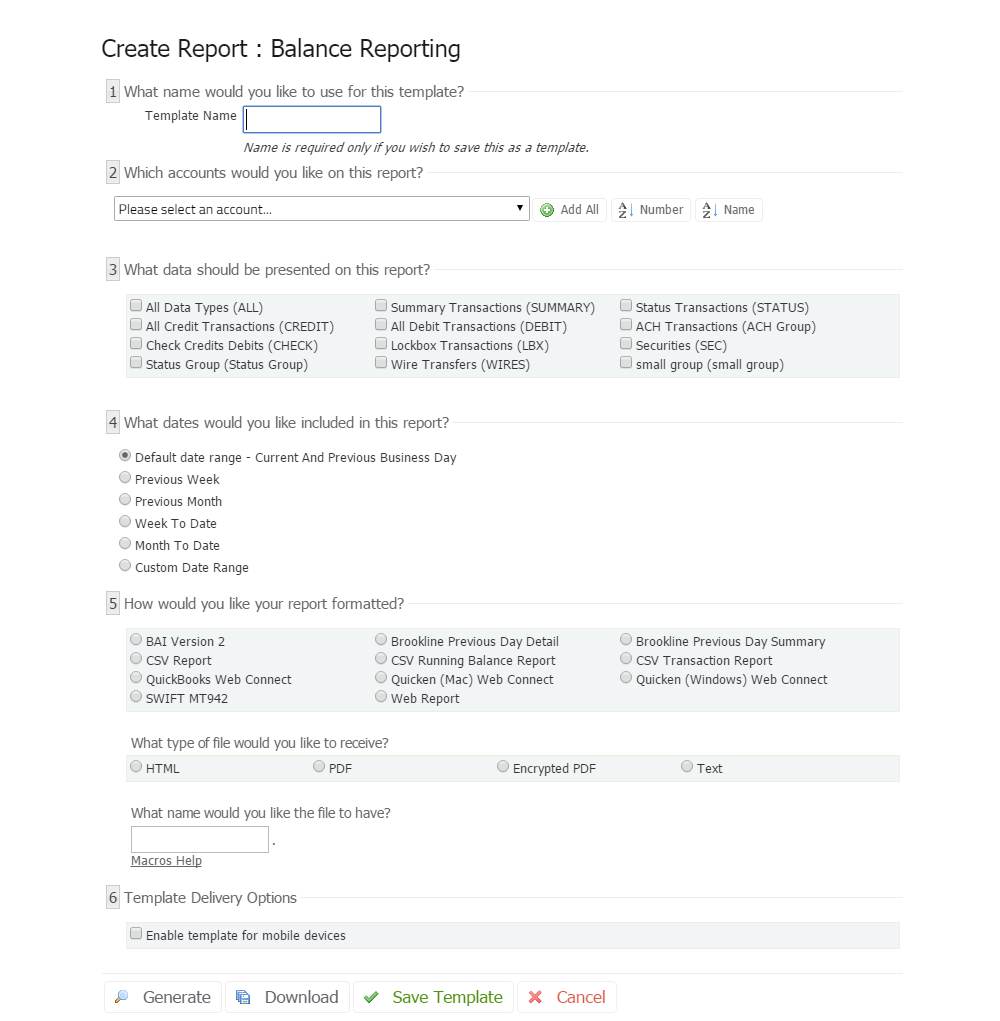The image size is (1000, 1021).
Task: Click the Download report icon
Action: [x=243, y=997]
